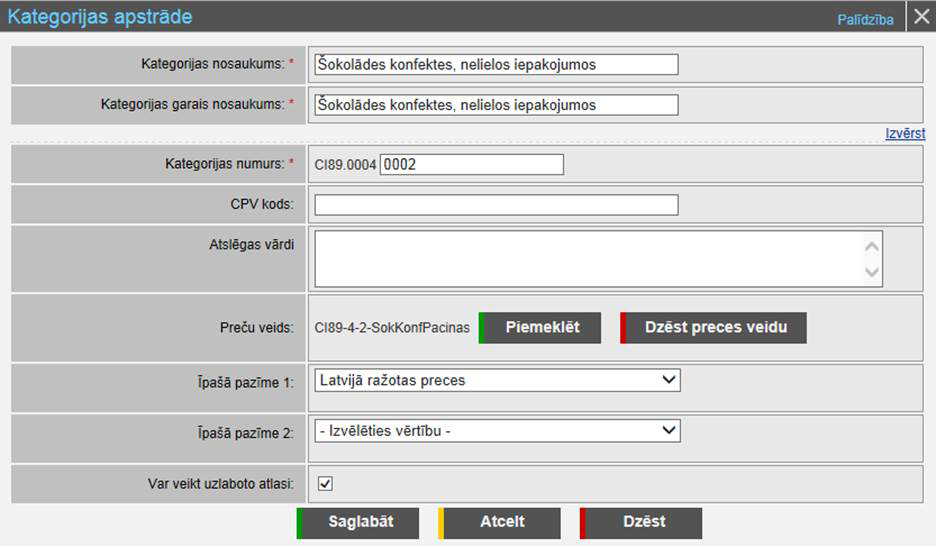The image size is (936, 546).
Task: Cancel editing with the Atcelt button
Action: [x=502, y=522]
